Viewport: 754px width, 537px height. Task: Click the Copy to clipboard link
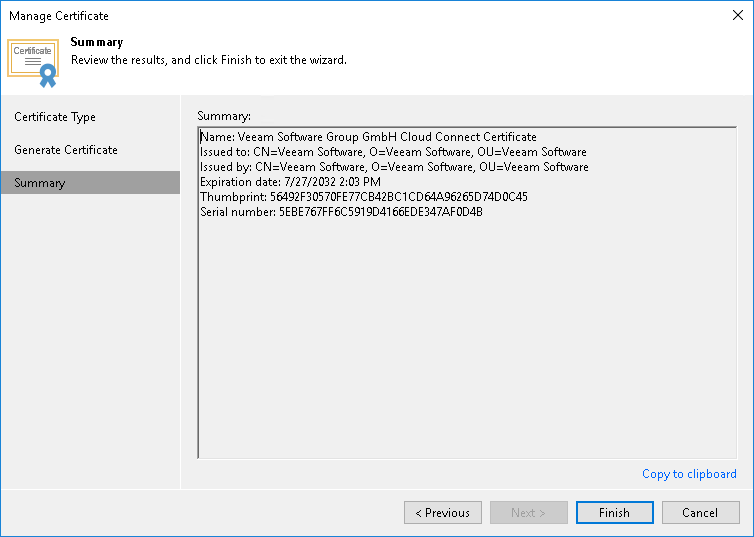689,474
